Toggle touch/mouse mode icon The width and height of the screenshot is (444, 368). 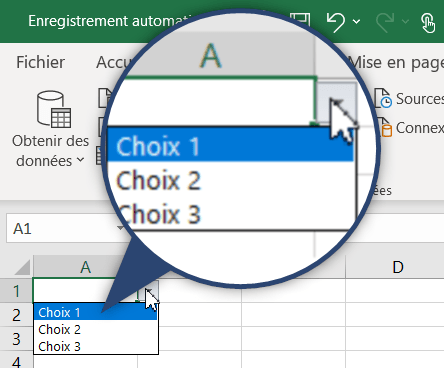click(428, 22)
